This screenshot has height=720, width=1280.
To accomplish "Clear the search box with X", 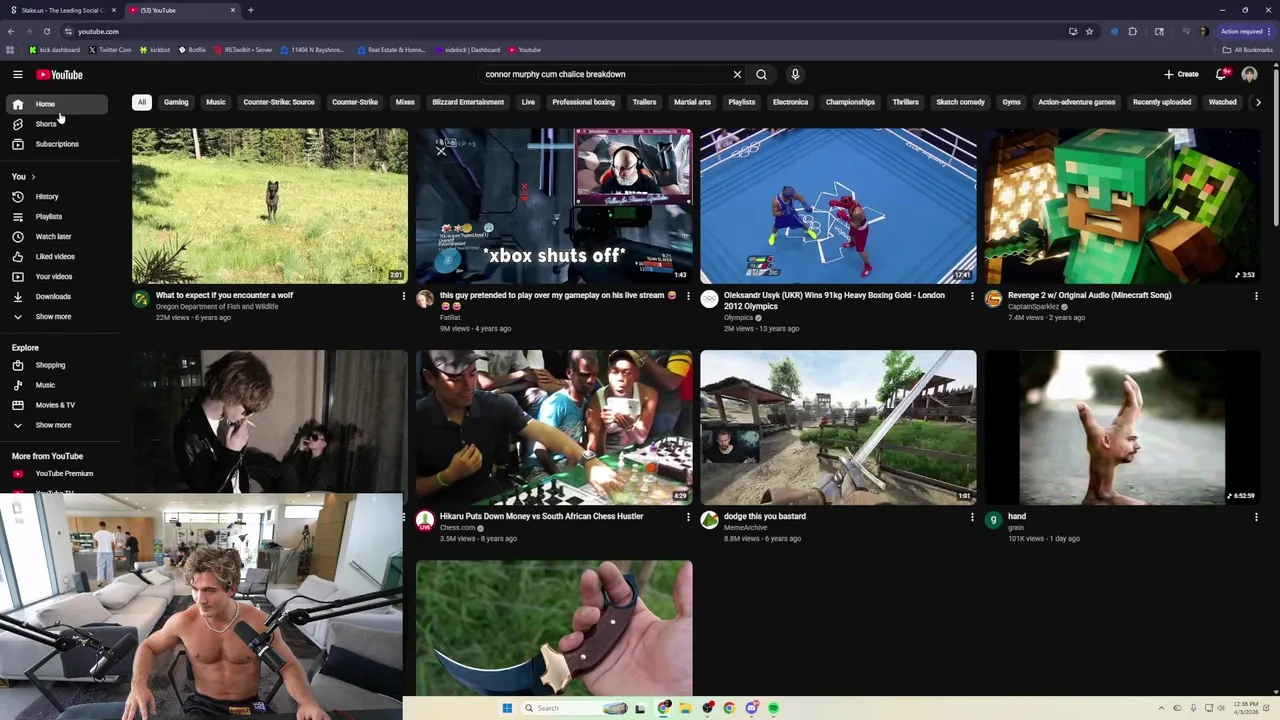I will coord(737,74).
